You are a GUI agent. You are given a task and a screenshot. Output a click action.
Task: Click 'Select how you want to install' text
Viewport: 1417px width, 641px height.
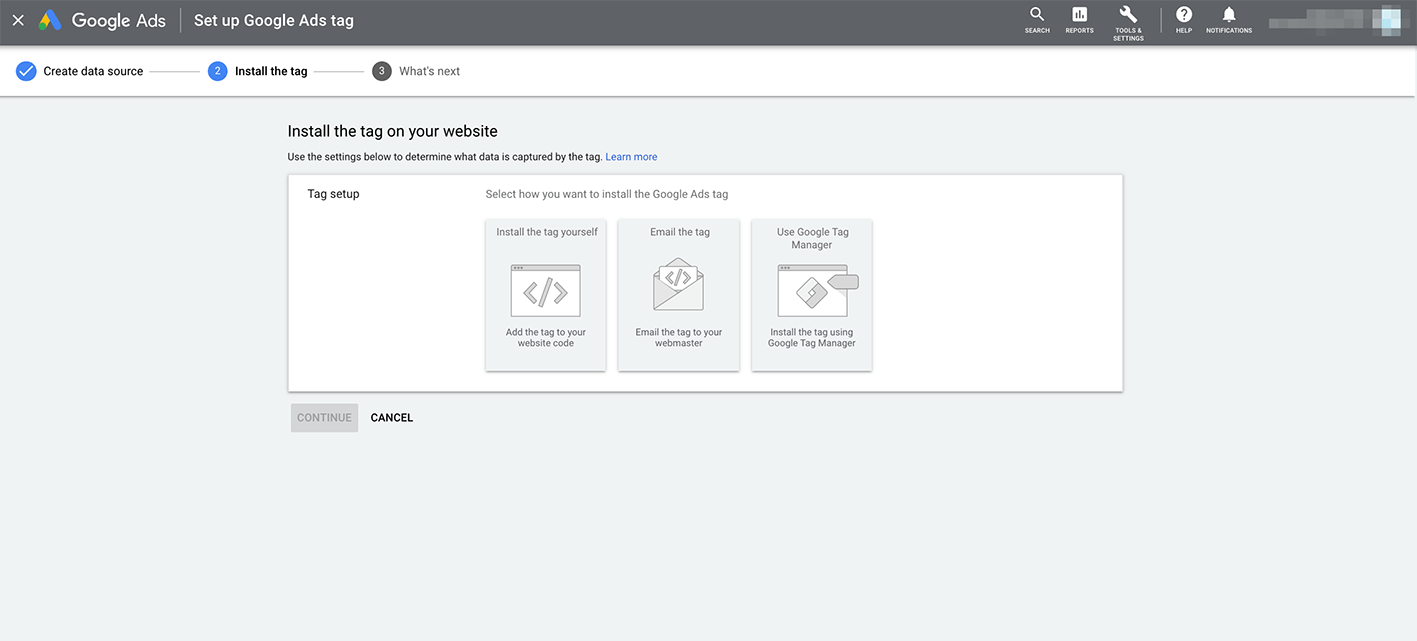tap(607, 194)
